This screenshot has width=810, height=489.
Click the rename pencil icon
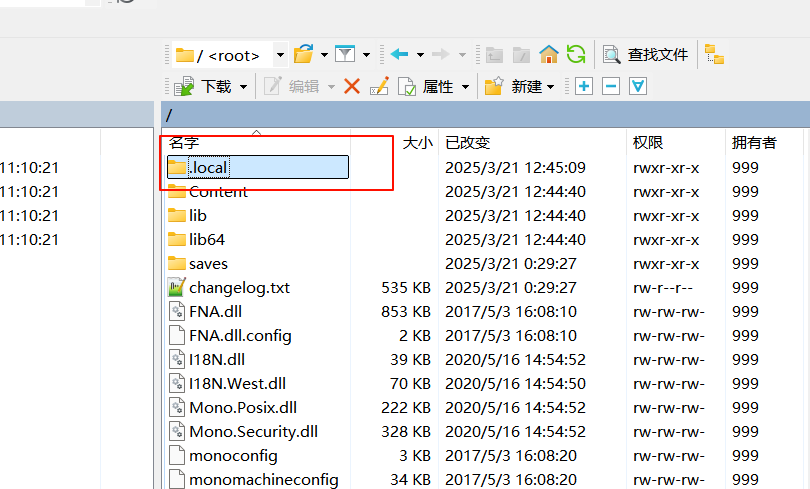[x=379, y=86]
